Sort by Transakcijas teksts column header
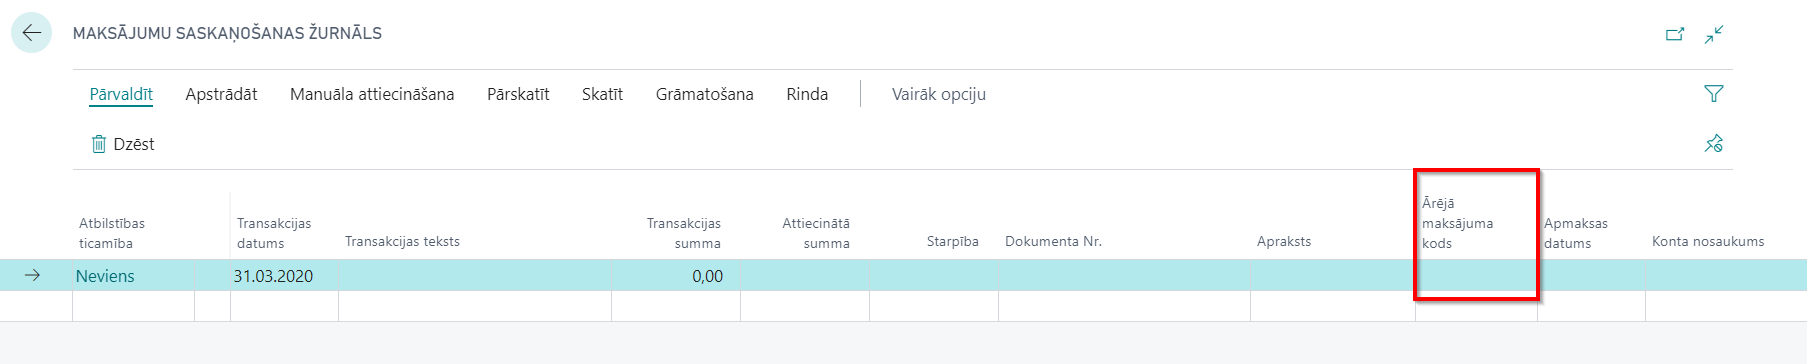This screenshot has width=1807, height=364. tap(402, 241)
